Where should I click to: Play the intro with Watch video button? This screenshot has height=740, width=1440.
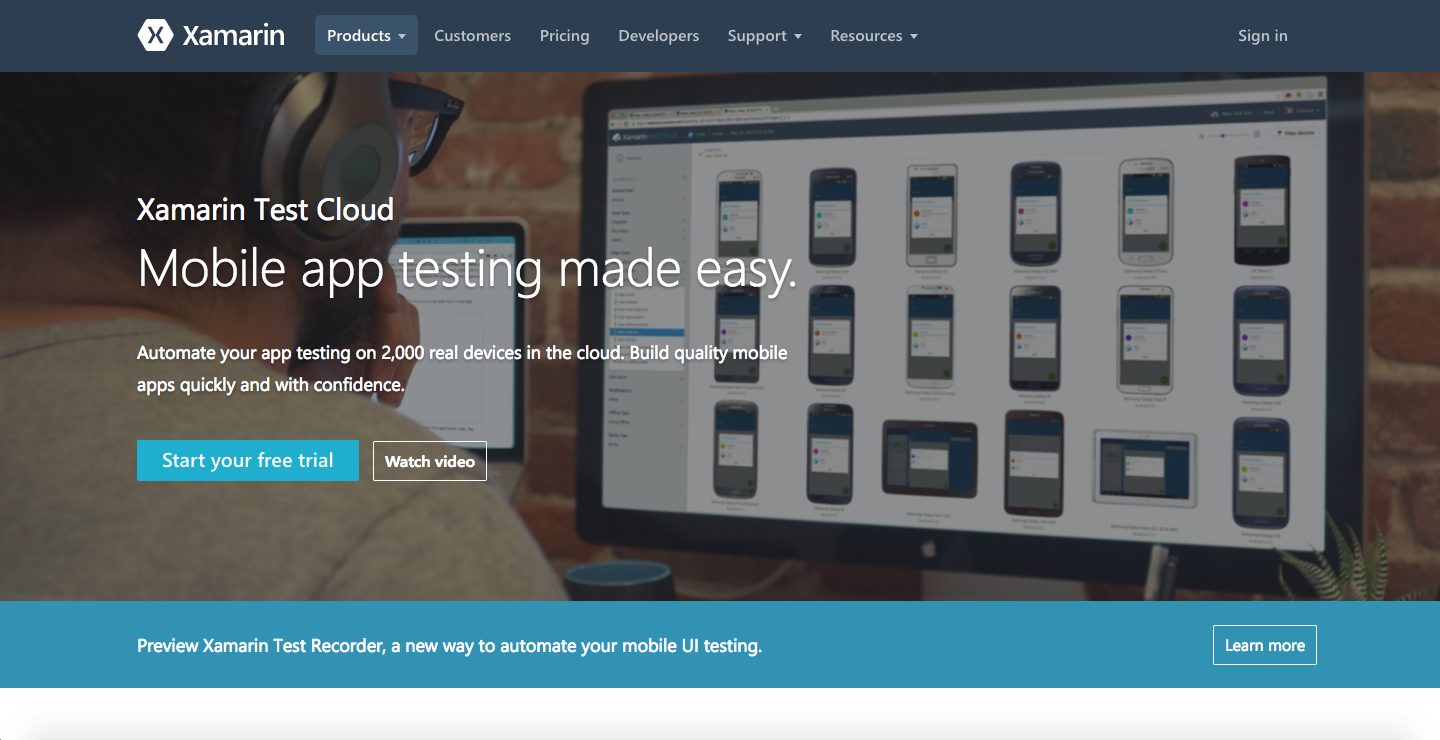tap(430, 461)
